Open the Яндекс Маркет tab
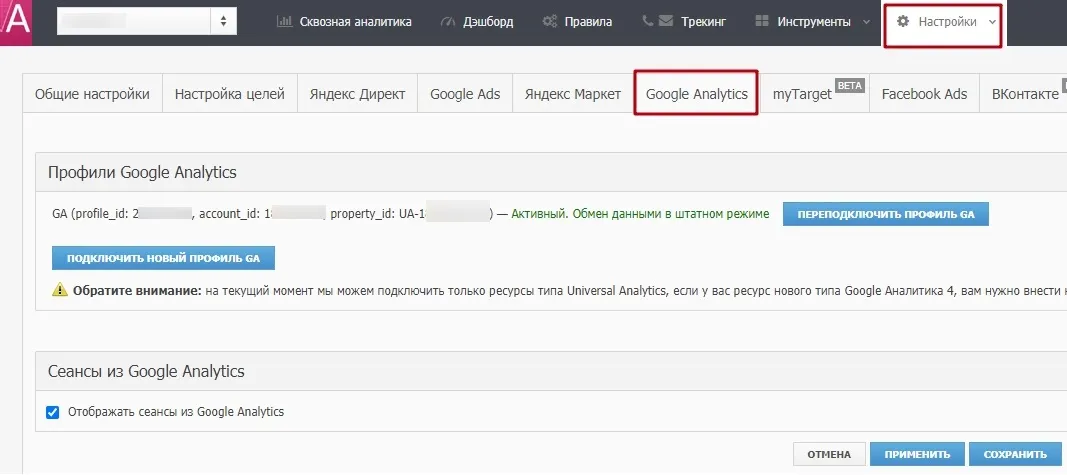This screenshot has width=1067, height=475. click(x=573, y=94)
